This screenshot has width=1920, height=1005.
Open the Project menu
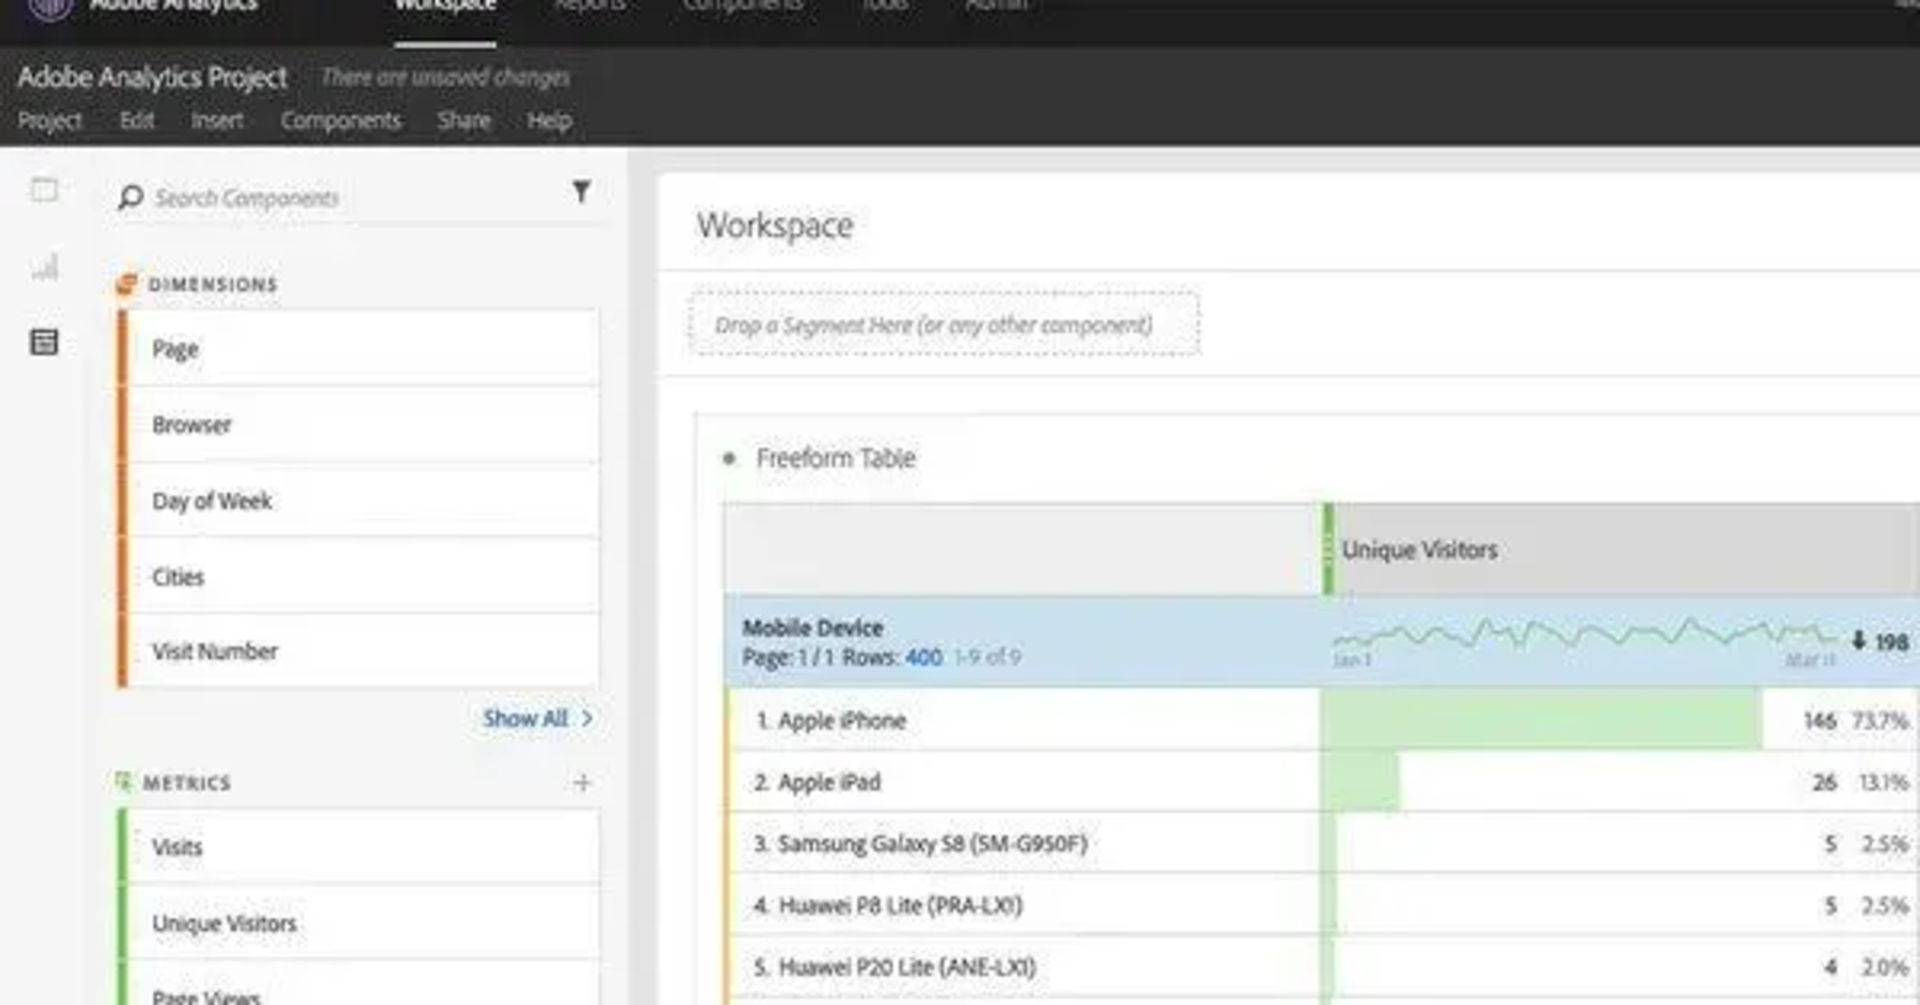click(49, 121)
